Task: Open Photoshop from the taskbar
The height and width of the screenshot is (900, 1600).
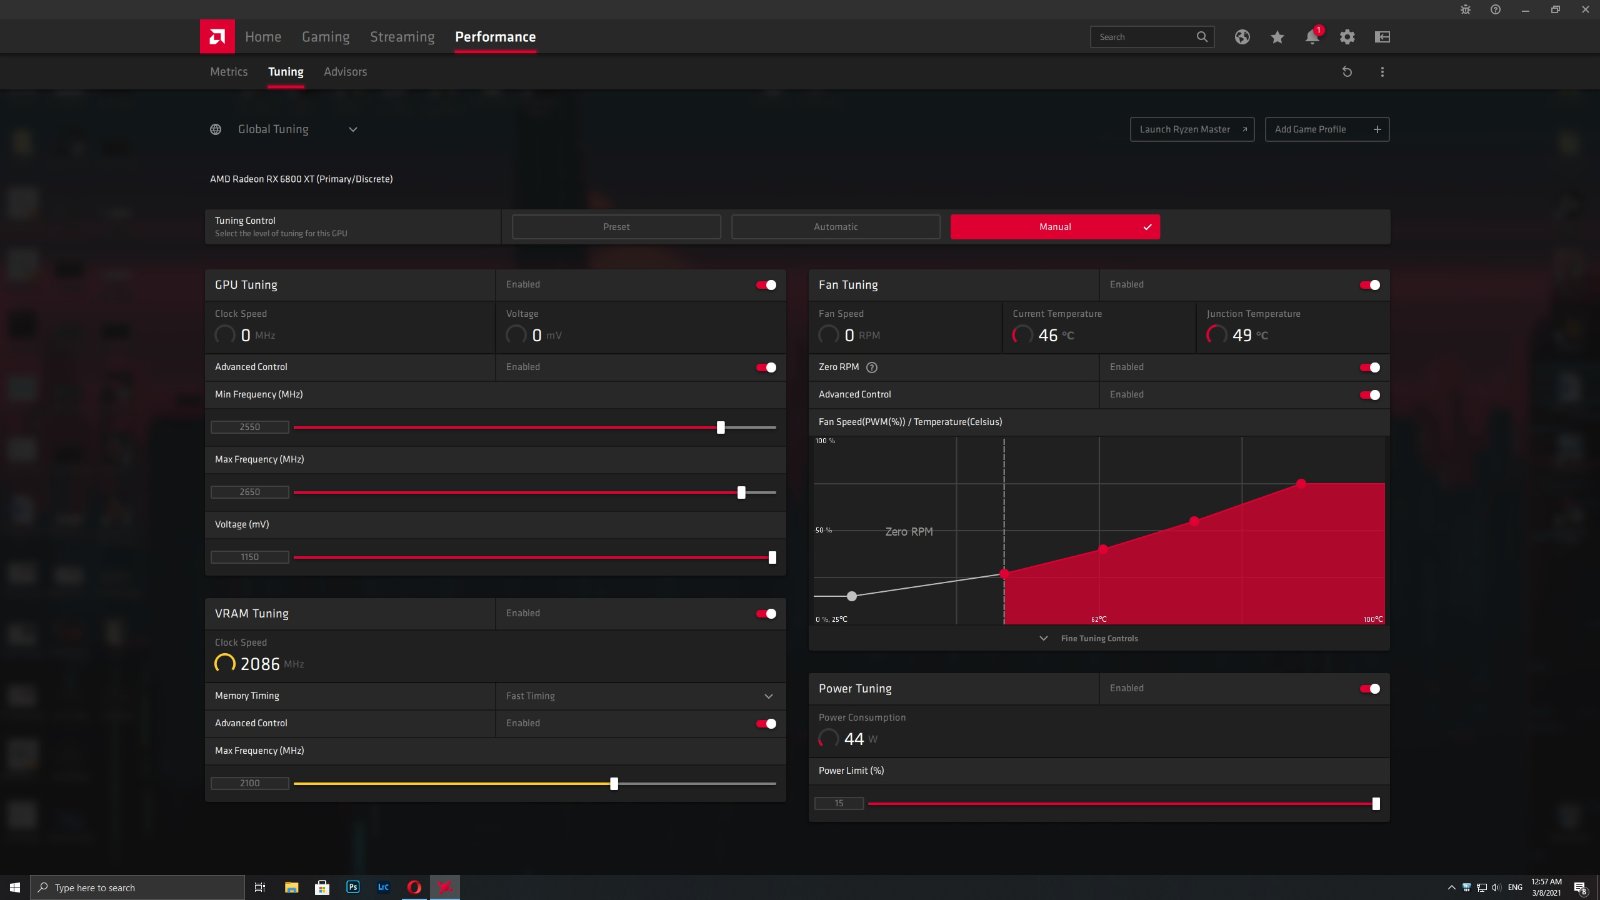Action: coord(353,887)
